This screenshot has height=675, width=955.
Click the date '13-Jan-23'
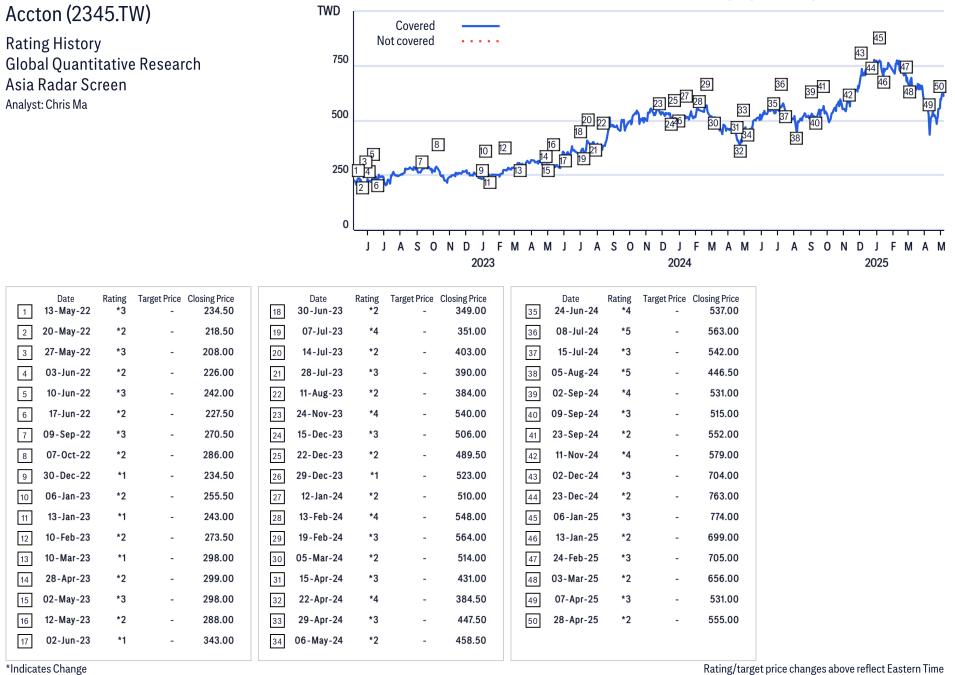tap(69, 517)
